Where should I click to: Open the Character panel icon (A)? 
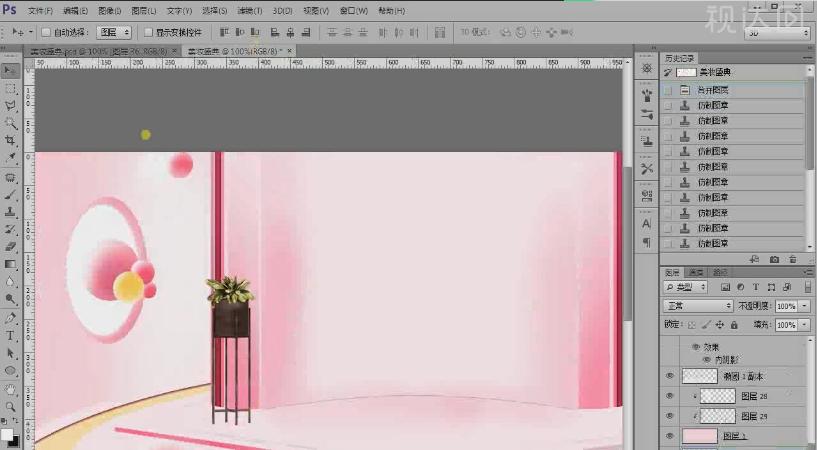(x=646, y=224)
